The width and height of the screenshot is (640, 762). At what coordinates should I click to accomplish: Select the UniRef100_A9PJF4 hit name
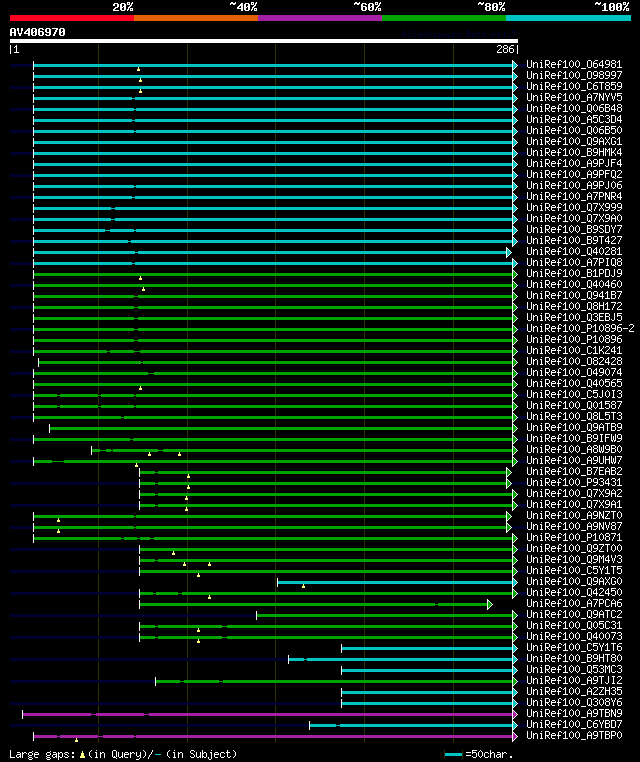[x=574, y=163]
